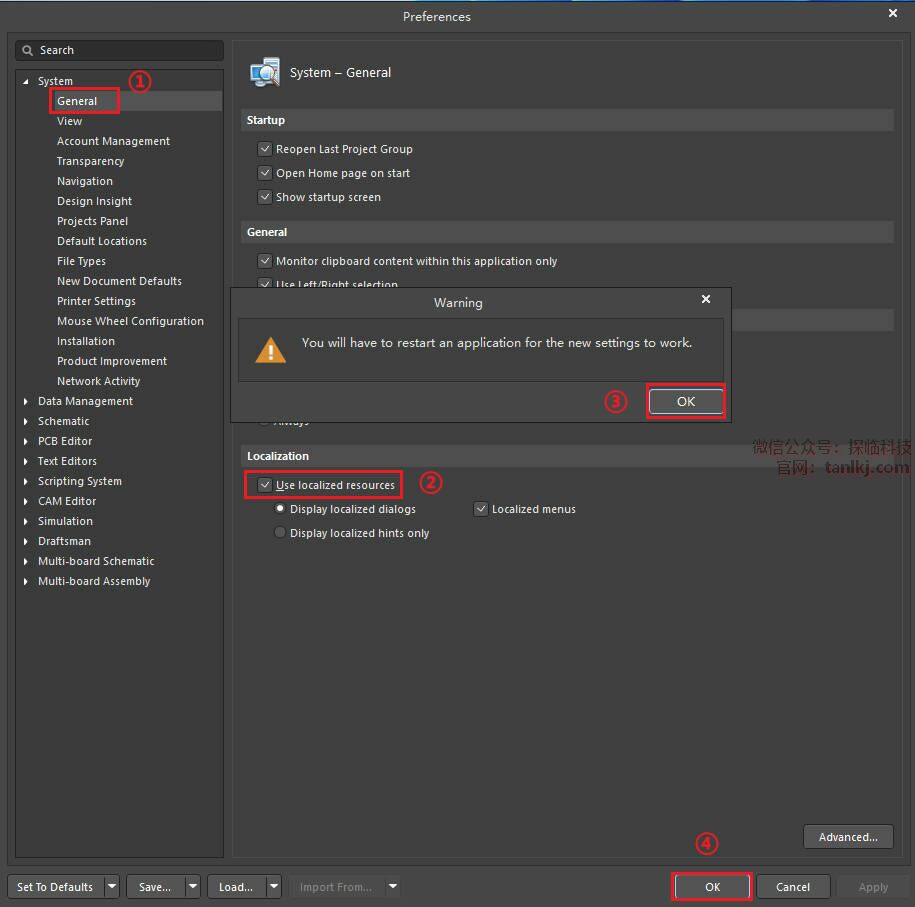Click the Load... button
Screen dimensions: 915x907
236,887
